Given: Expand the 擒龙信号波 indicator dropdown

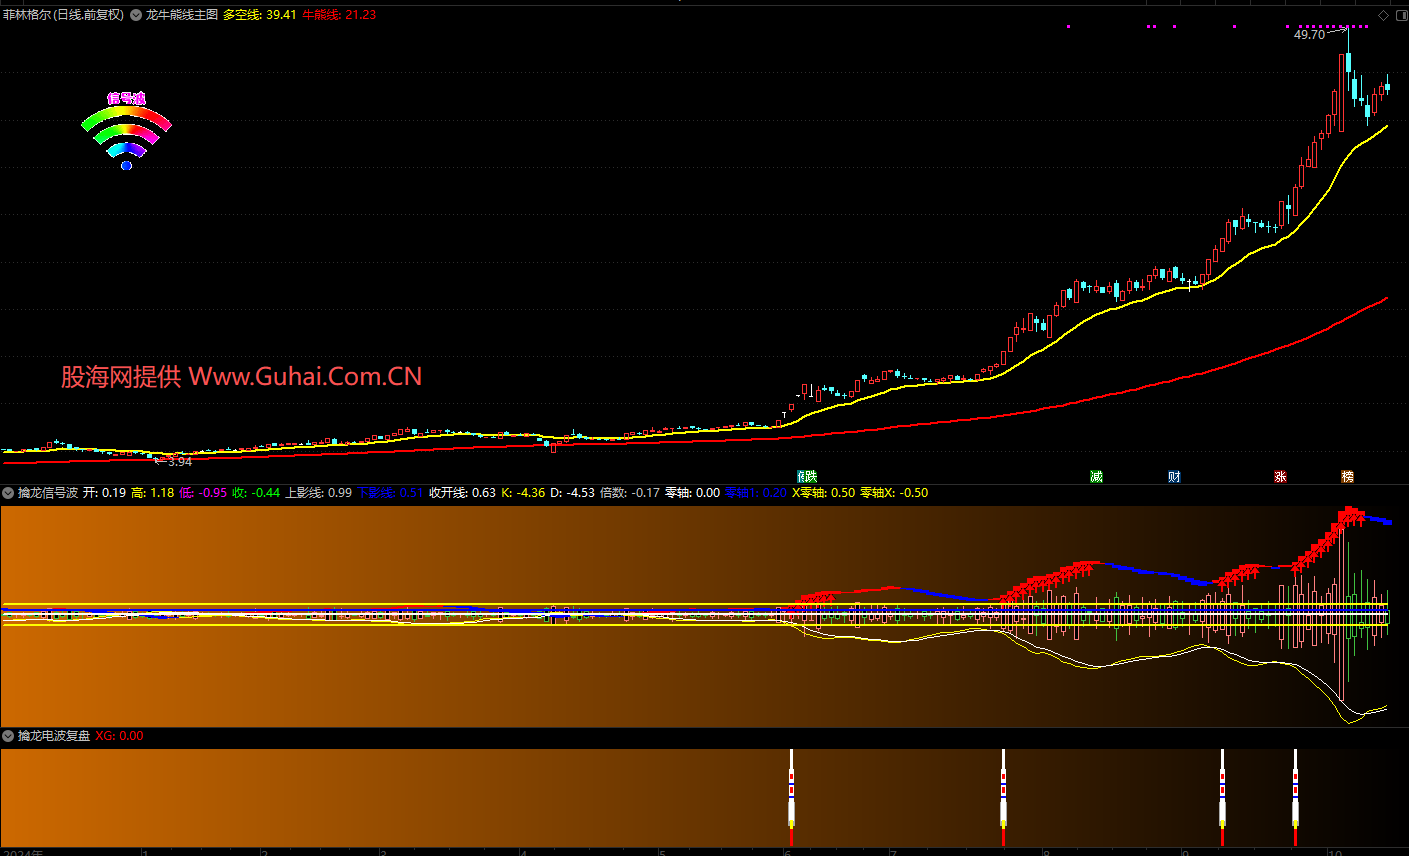Looking at the screenshot, I should pyautogui.click(x=9, y=493).
